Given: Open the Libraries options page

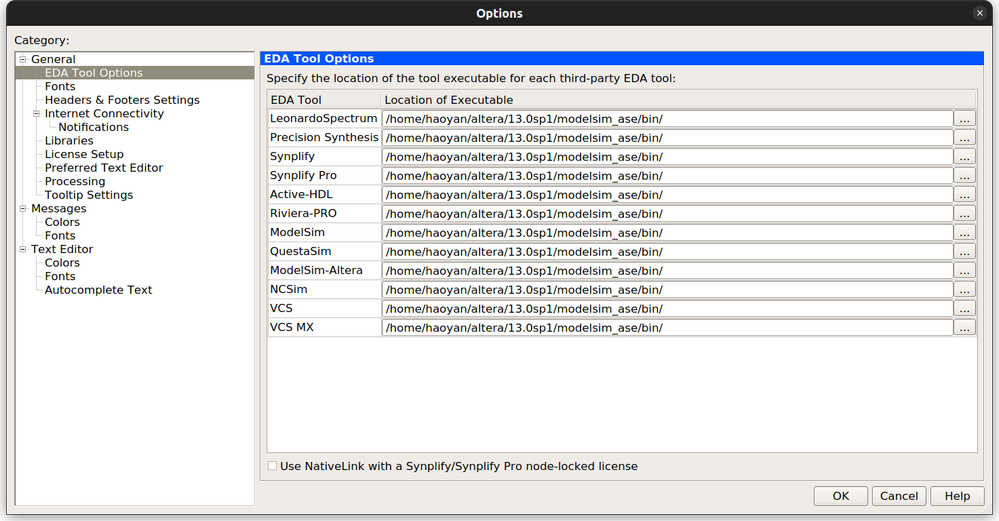Looking at the screenshot, I should 69,141.
